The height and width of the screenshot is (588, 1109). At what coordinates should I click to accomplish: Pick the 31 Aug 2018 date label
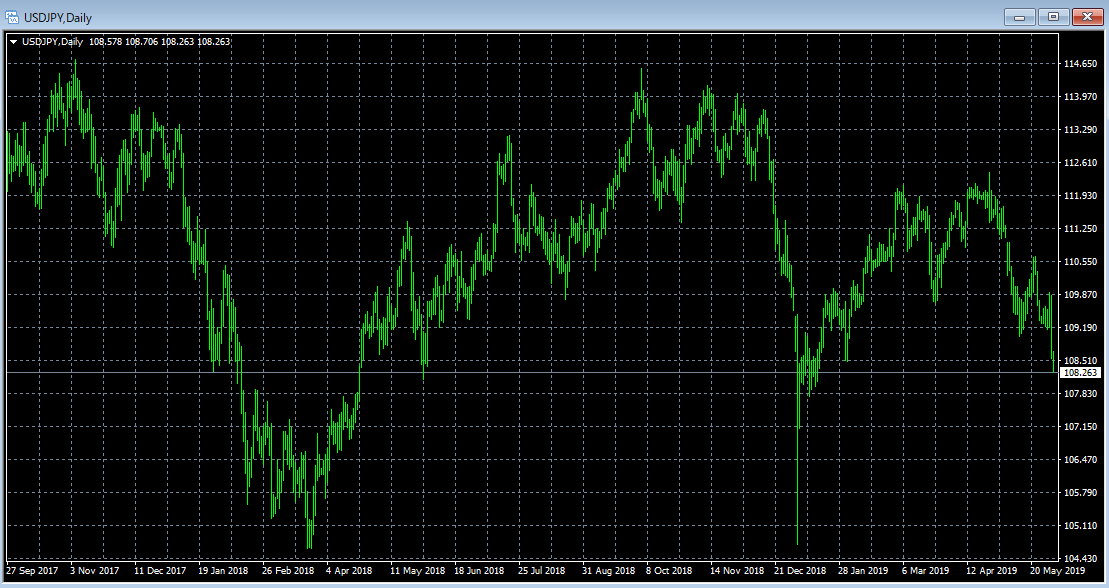[x=608, y=570]
